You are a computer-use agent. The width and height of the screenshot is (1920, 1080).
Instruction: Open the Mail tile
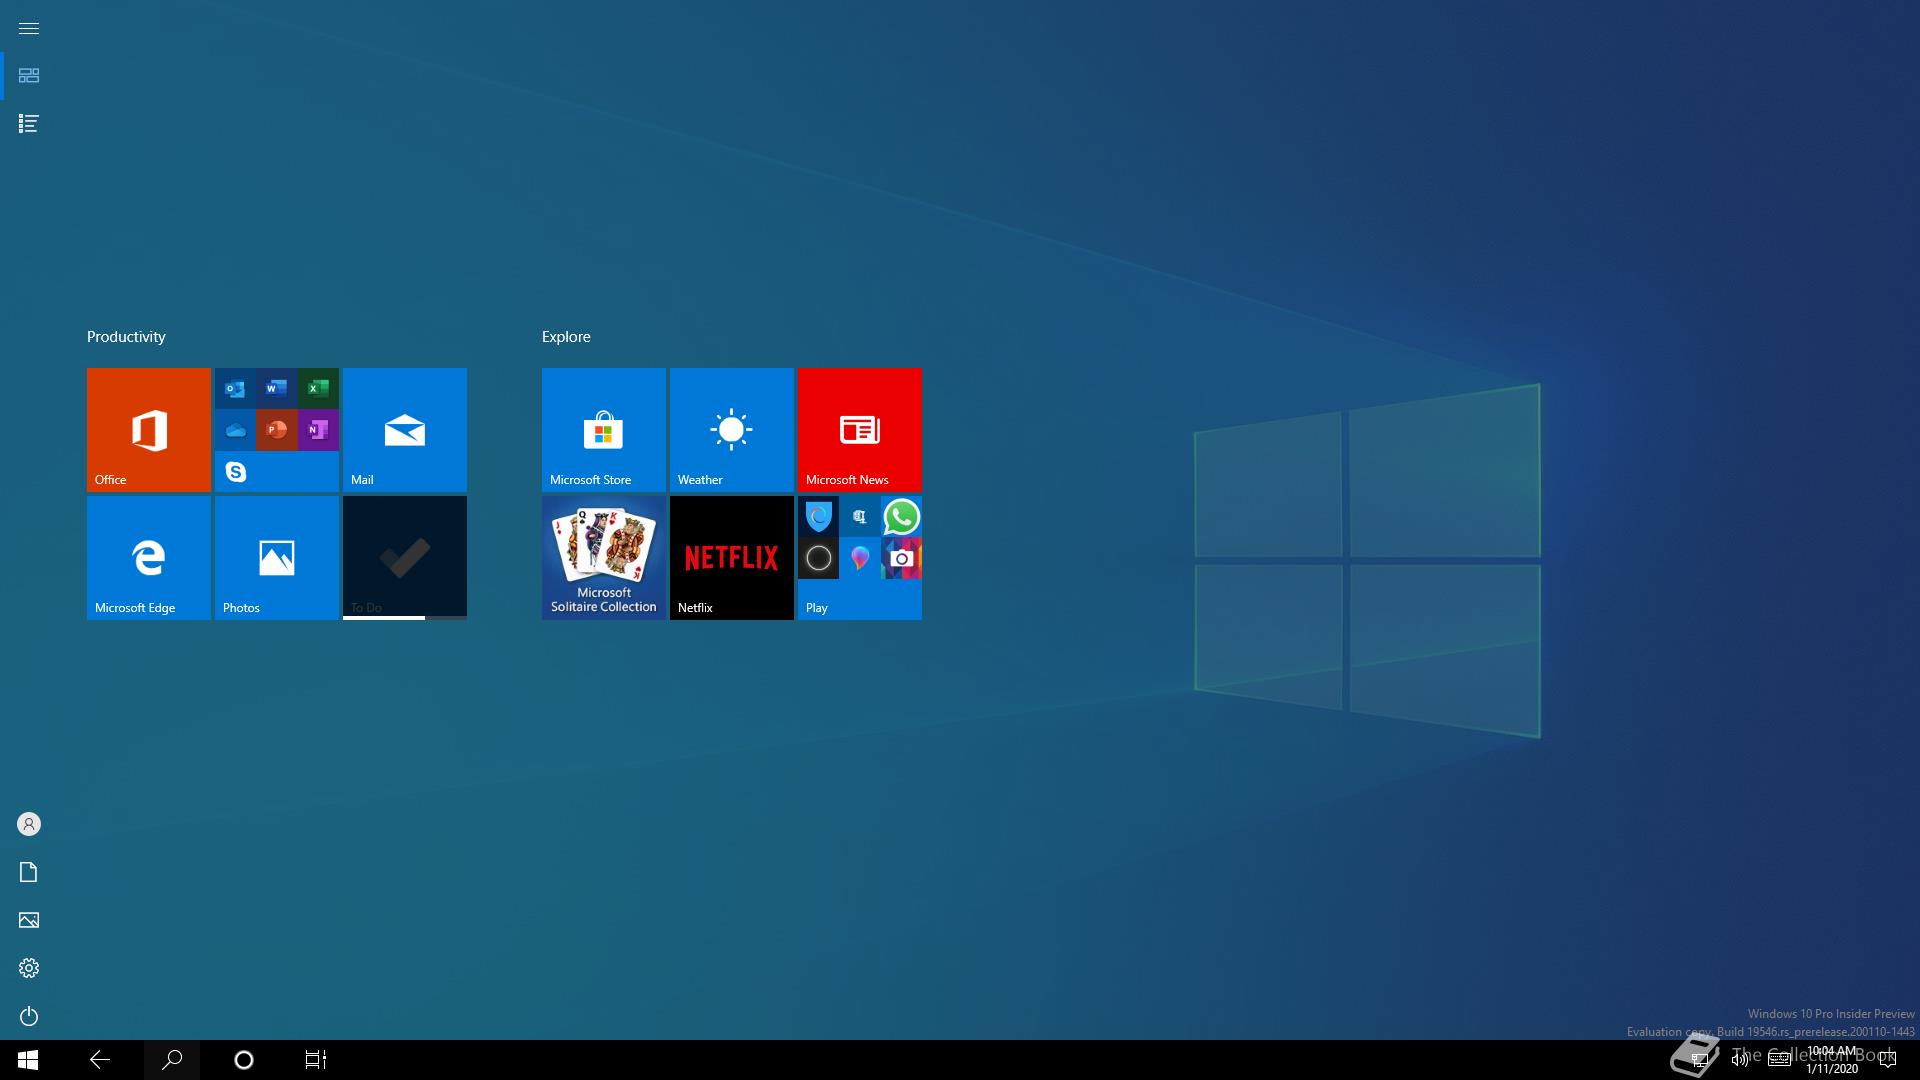(x=405, y=430)
